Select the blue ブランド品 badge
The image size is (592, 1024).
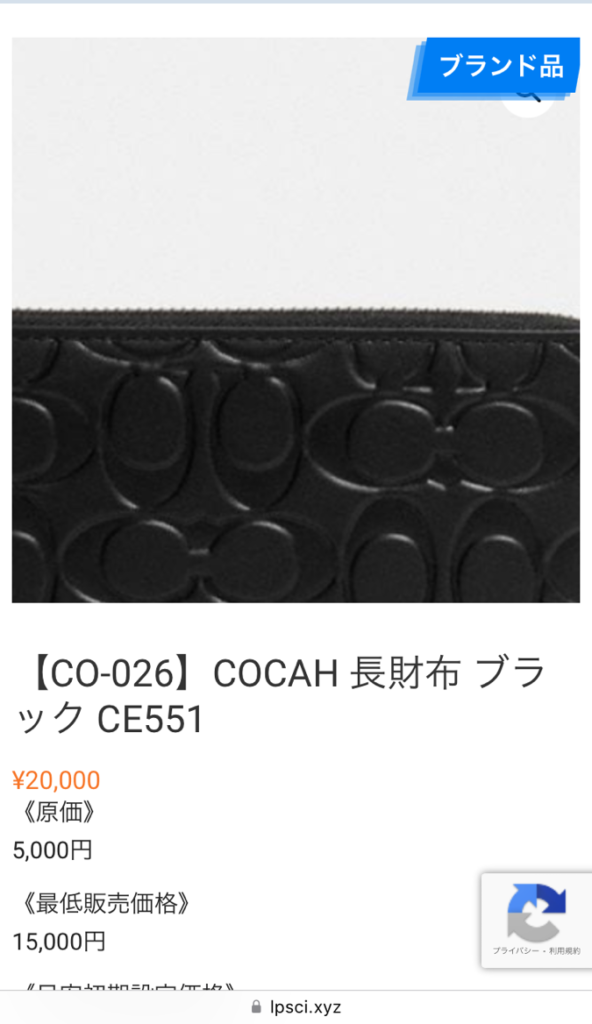(x=494, y=68)
